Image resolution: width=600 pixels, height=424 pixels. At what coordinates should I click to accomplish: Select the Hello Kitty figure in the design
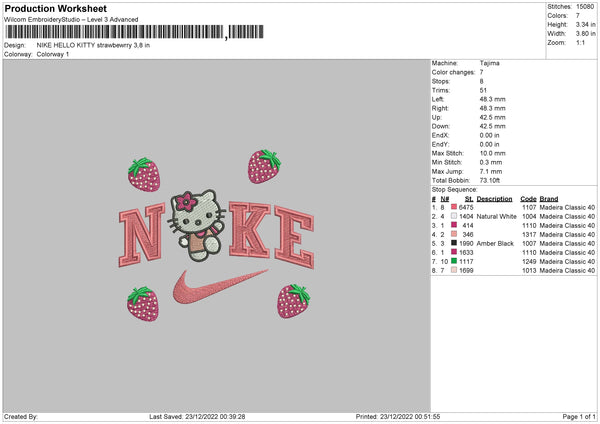tap(196, 225)
